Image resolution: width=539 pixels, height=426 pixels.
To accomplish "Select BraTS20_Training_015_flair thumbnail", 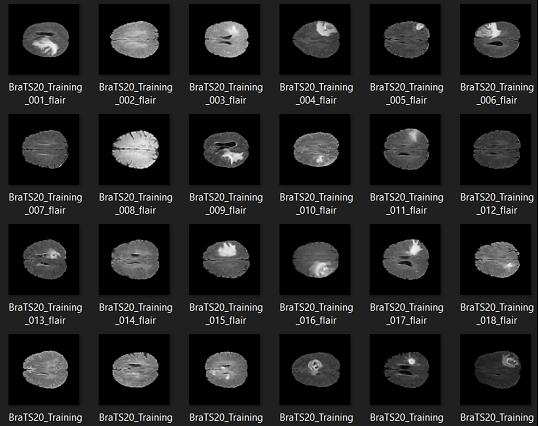I will pyautogui.click(x=224, y=260).
